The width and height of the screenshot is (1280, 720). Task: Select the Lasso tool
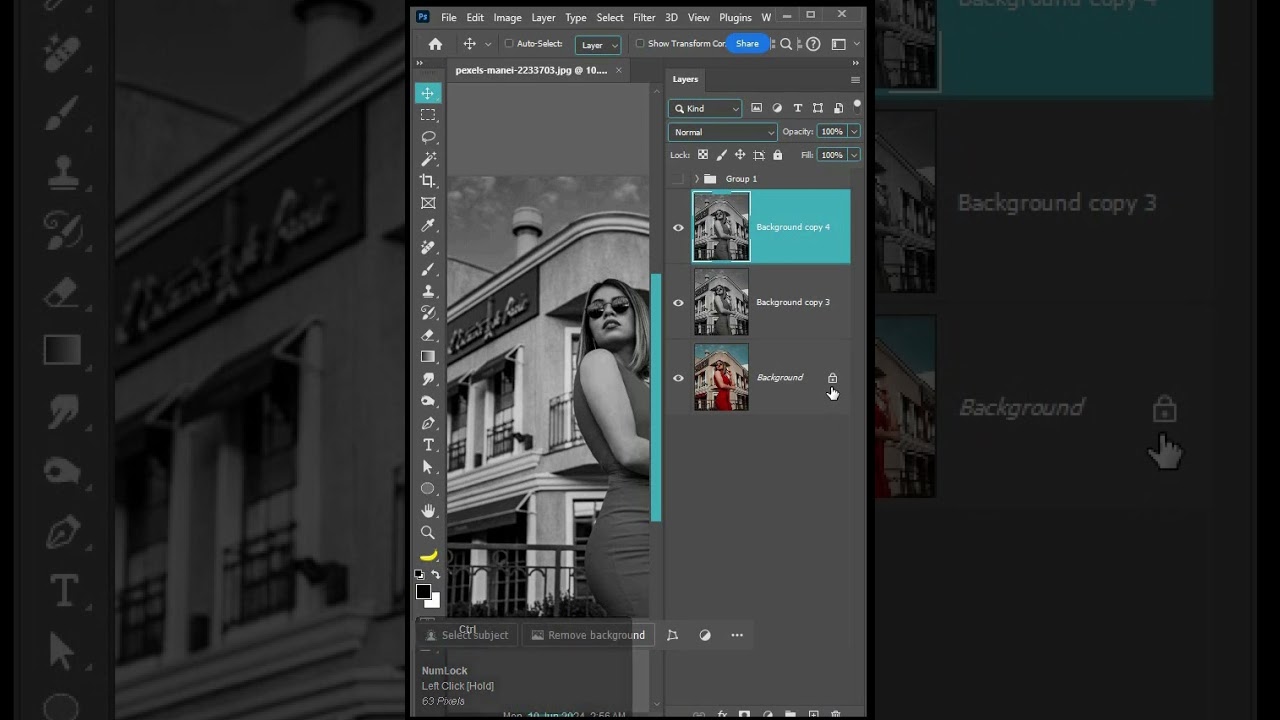tap(428, 136)
